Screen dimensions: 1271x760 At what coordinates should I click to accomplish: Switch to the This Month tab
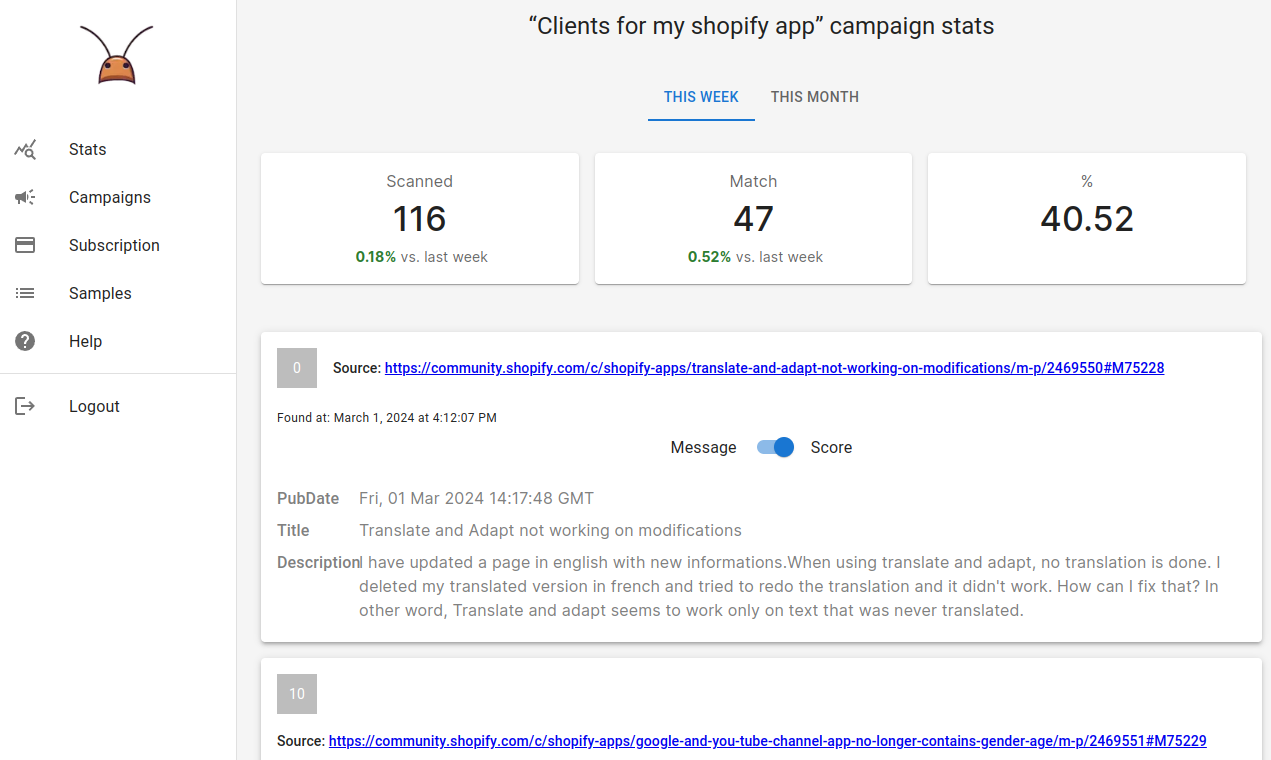(814, 97)
